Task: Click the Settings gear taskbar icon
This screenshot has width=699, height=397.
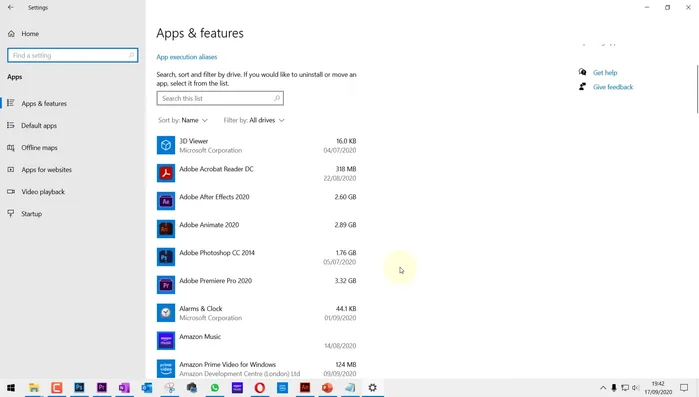Action: [x=372, y=388]
